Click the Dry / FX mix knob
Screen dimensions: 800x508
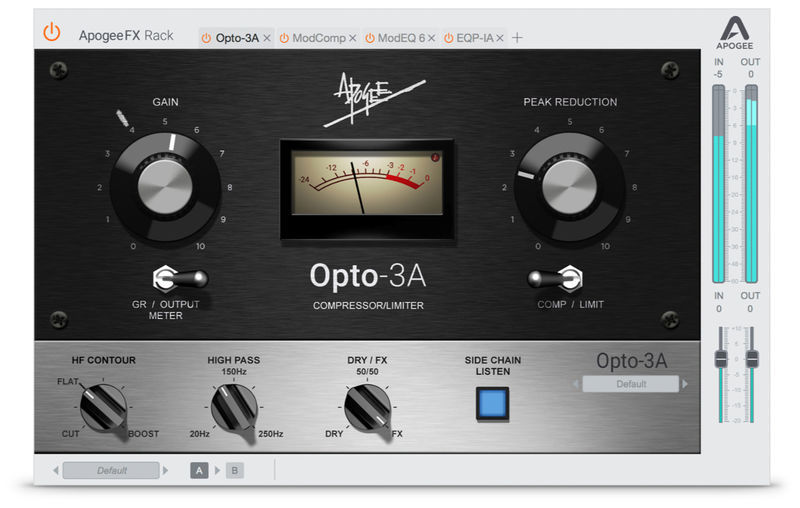pos(367,408)
